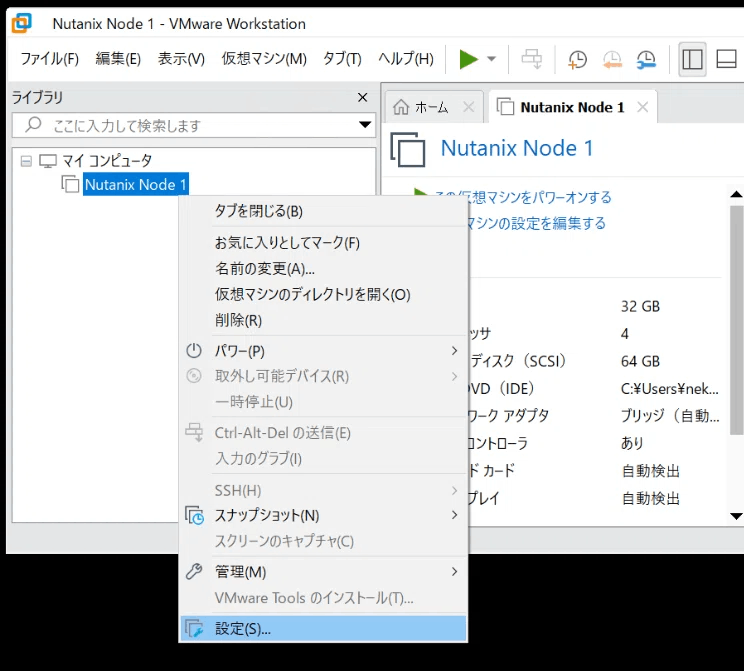Expand the スナップショット(N) submenu
This screenshot has height=671, width=744.
pos(323,515)
